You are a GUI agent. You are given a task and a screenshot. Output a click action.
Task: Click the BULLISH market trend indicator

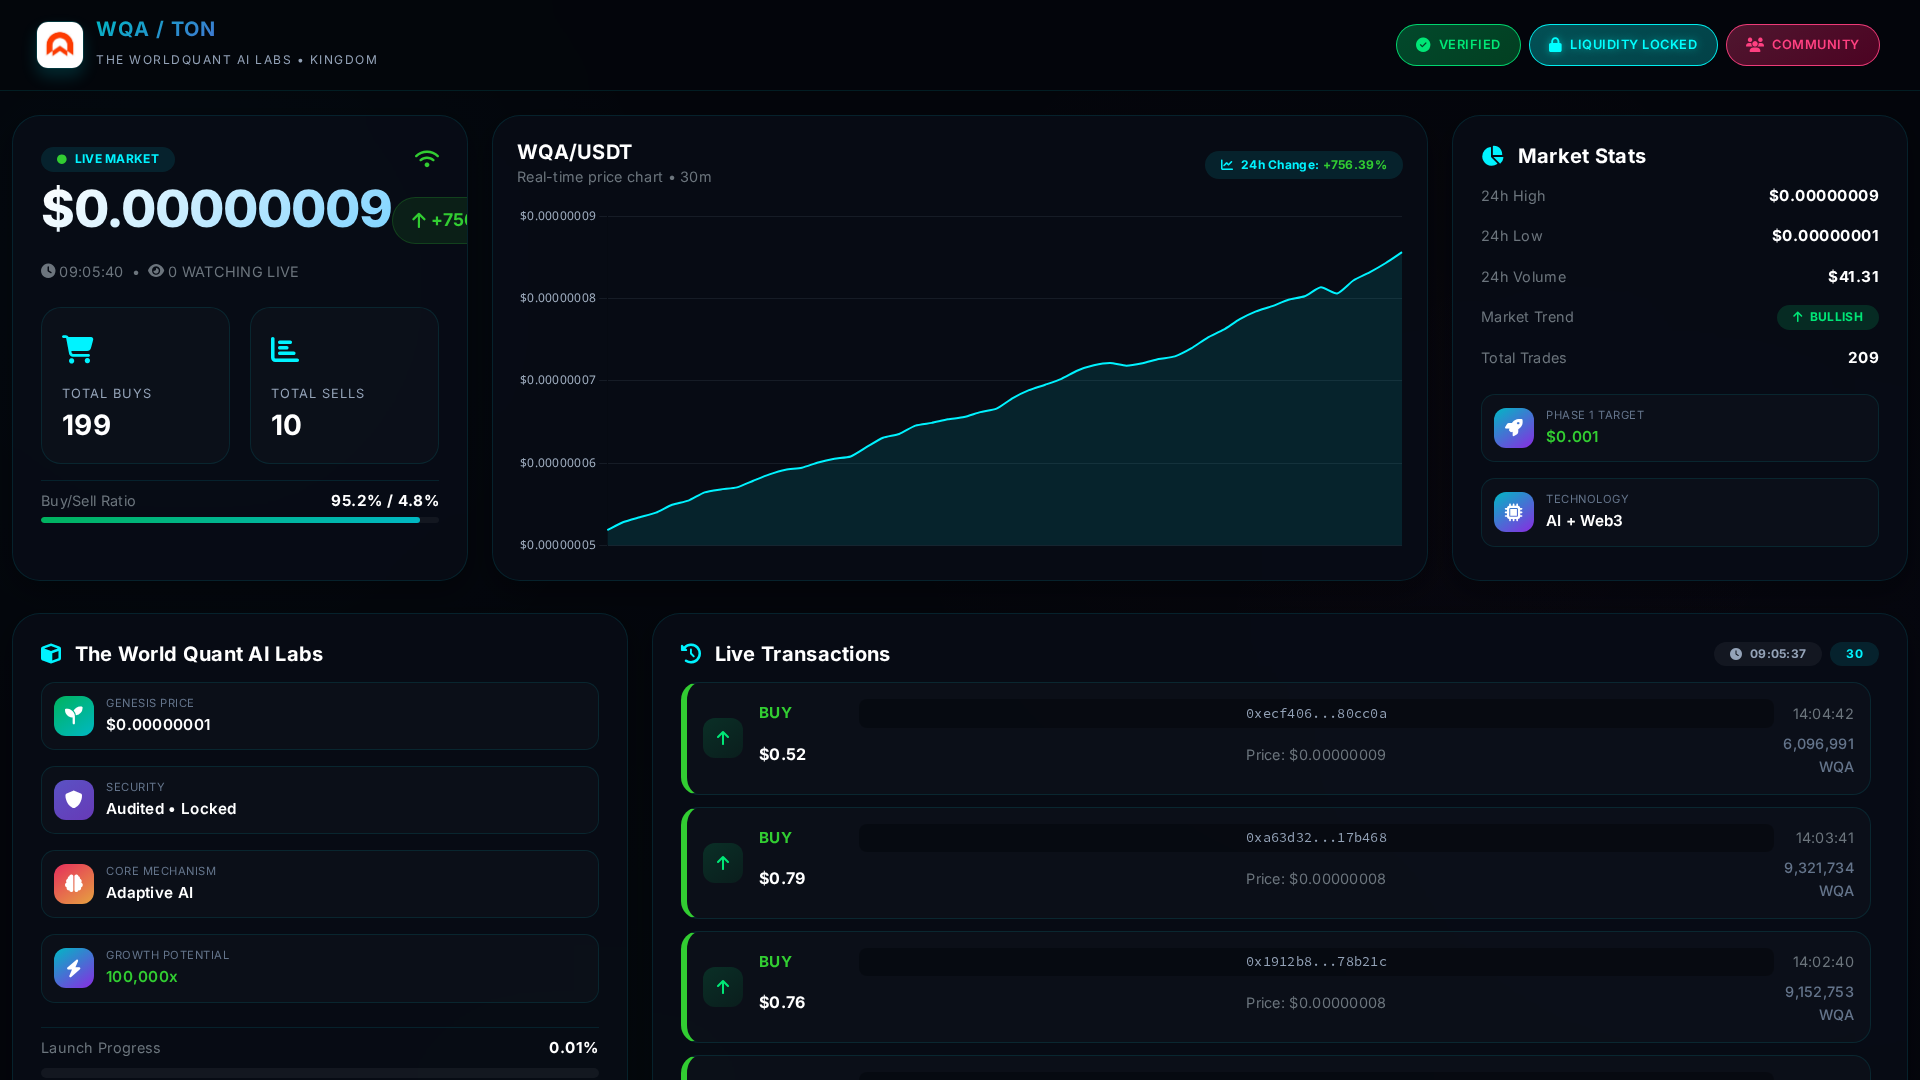click(x=1828, y=317)
